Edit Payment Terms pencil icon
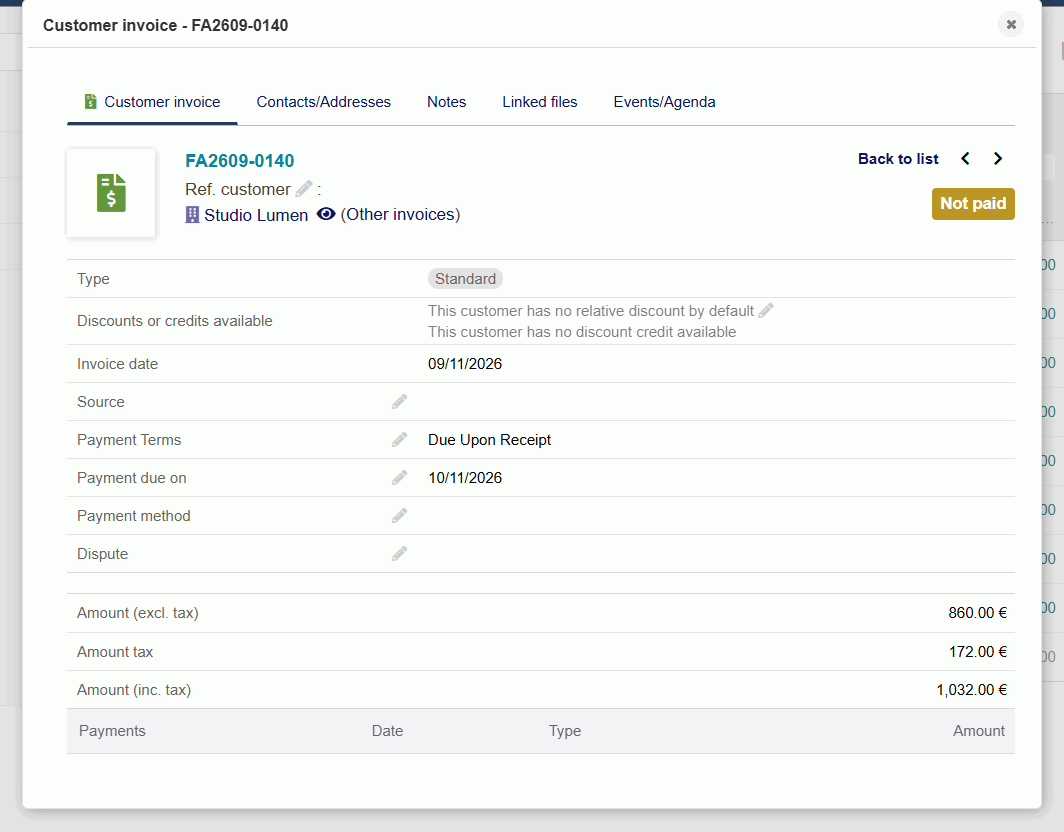The width and height of the screenshot is (1064, 832). tap(400, 440)
